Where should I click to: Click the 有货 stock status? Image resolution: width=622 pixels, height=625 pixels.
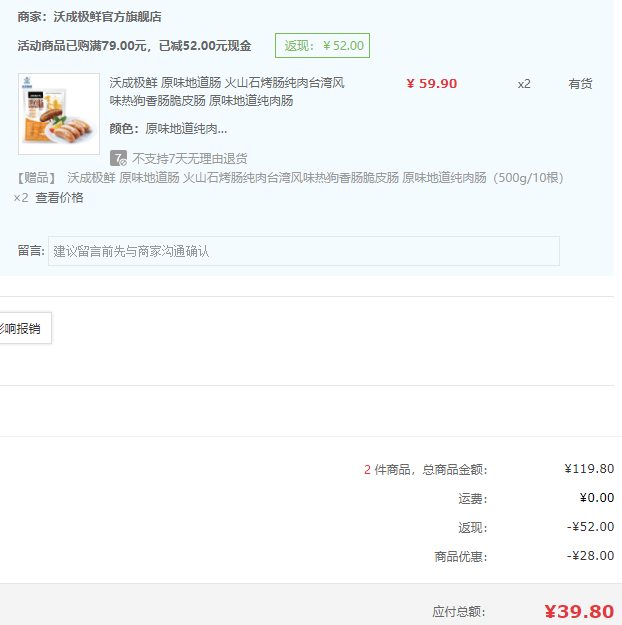(x=580, y=84)
